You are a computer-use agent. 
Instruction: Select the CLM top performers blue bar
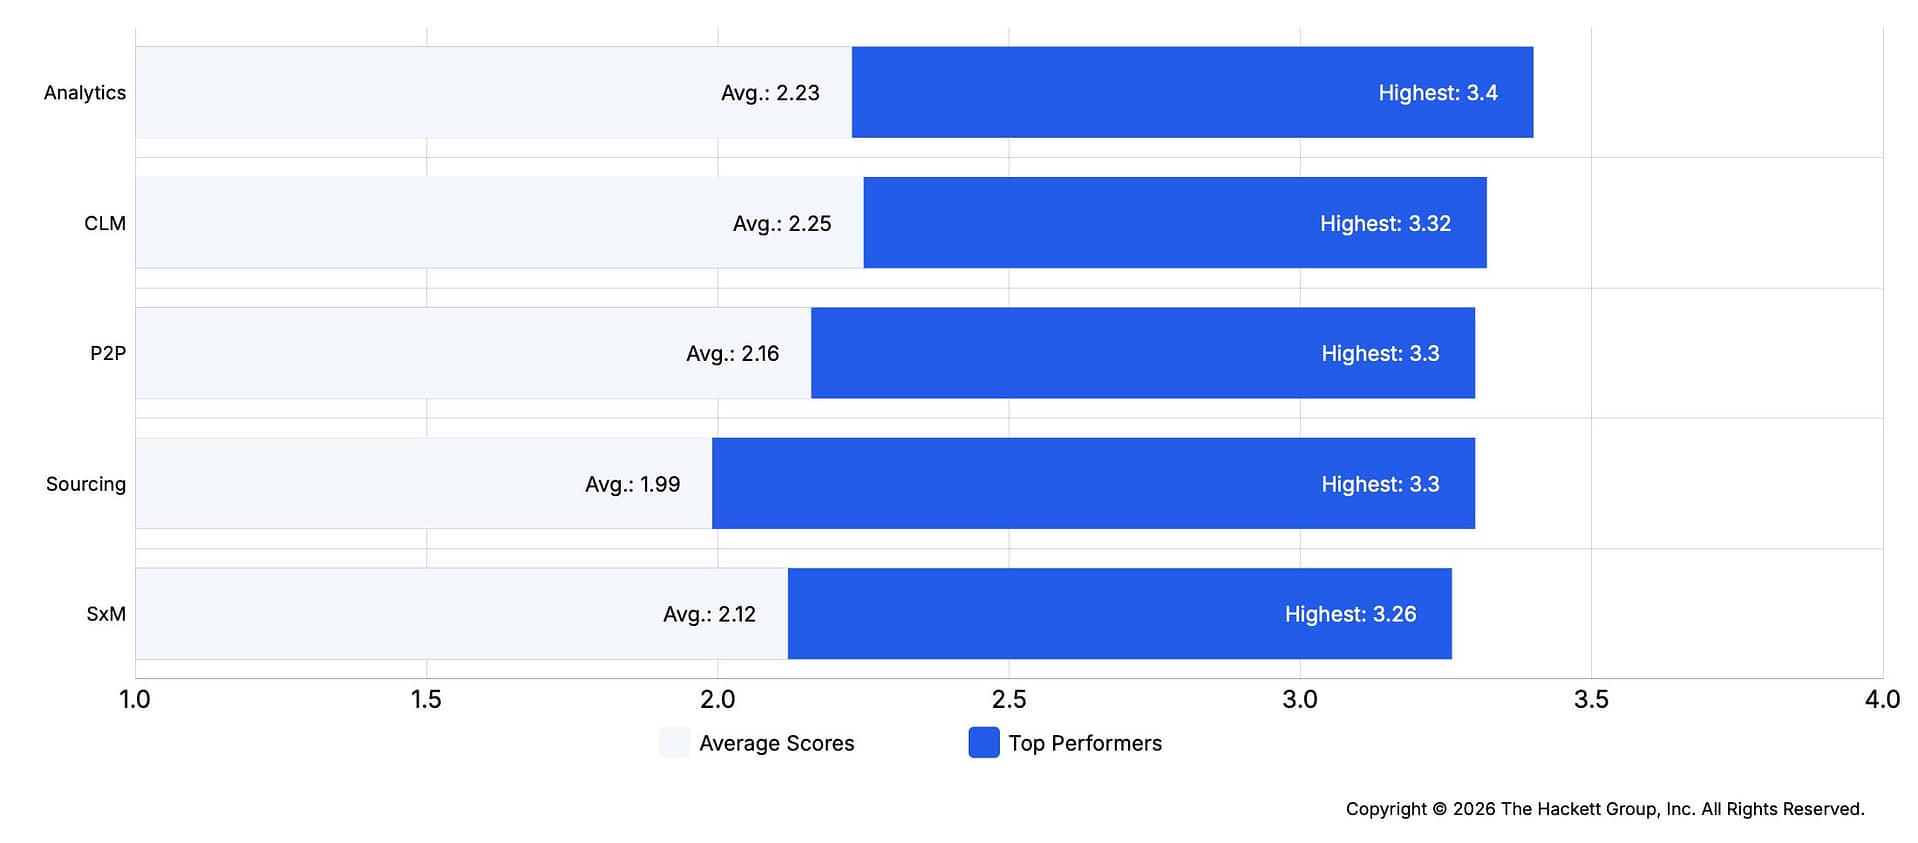click(1175, 223)
